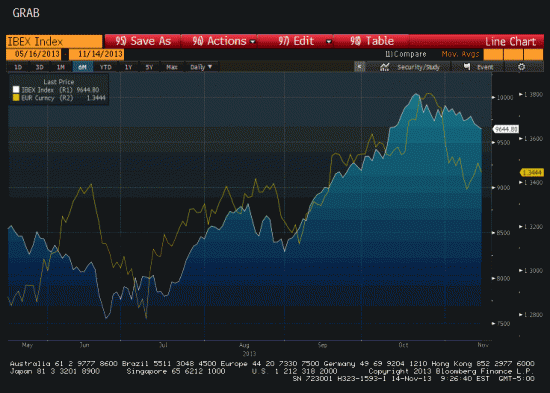
Task: Click the 1.2800 right axis label
Action: point(534,314)
